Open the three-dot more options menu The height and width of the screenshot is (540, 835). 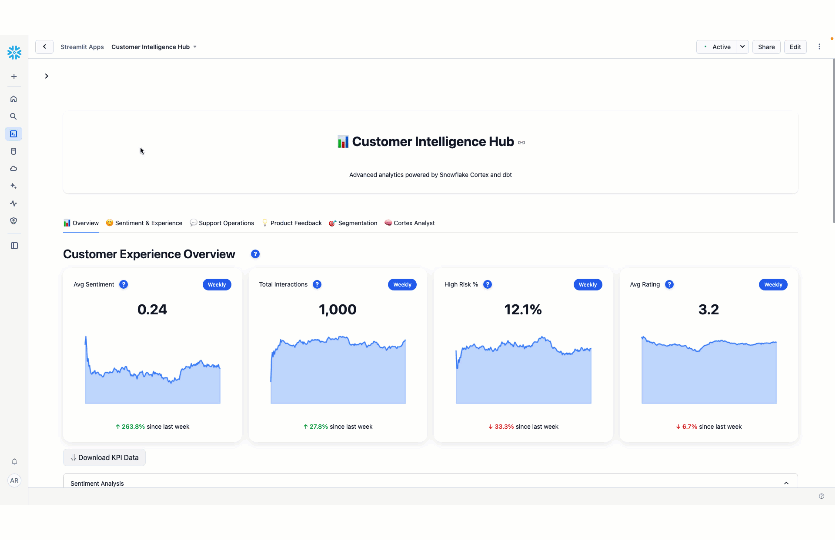819,47
